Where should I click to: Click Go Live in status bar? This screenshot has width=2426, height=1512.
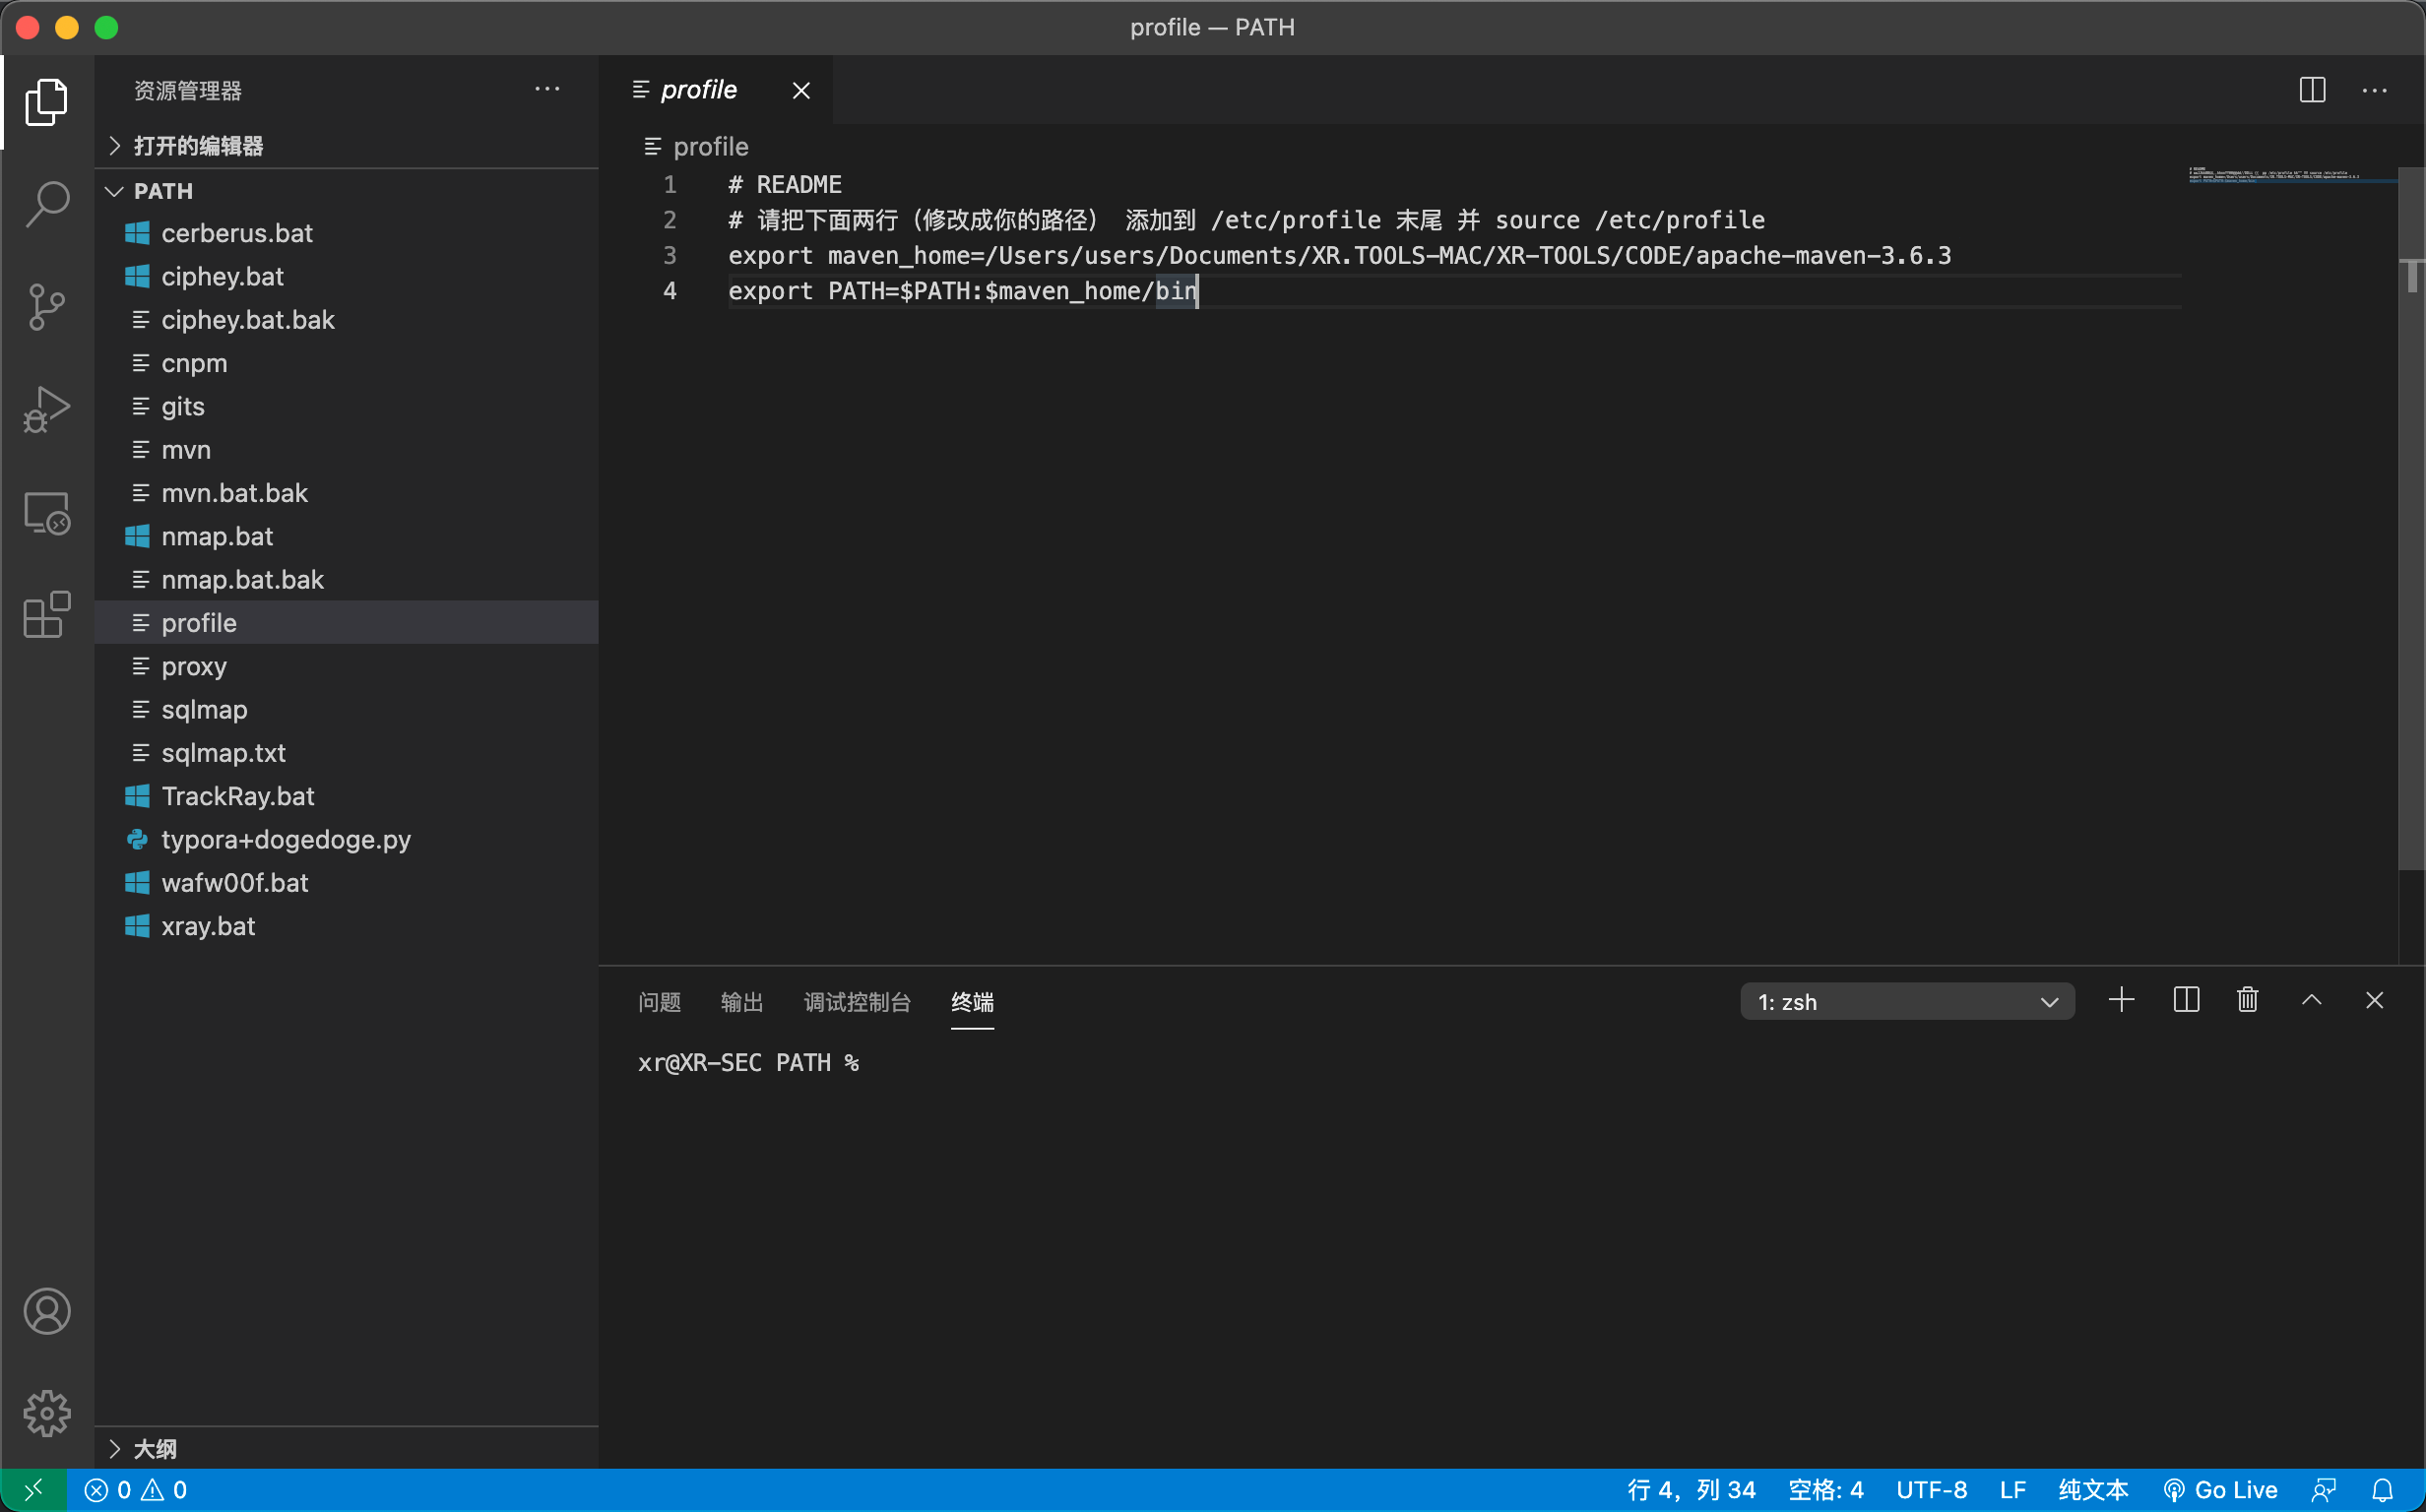point(2219,1490)
